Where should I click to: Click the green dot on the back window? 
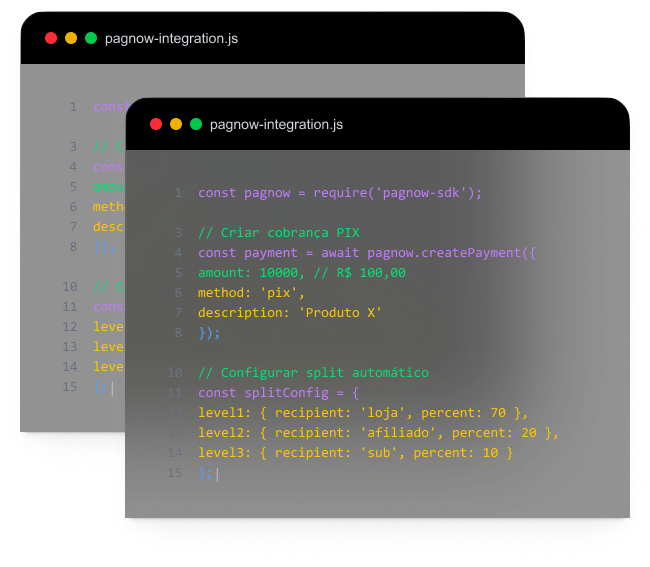click(x=91, y=38)
